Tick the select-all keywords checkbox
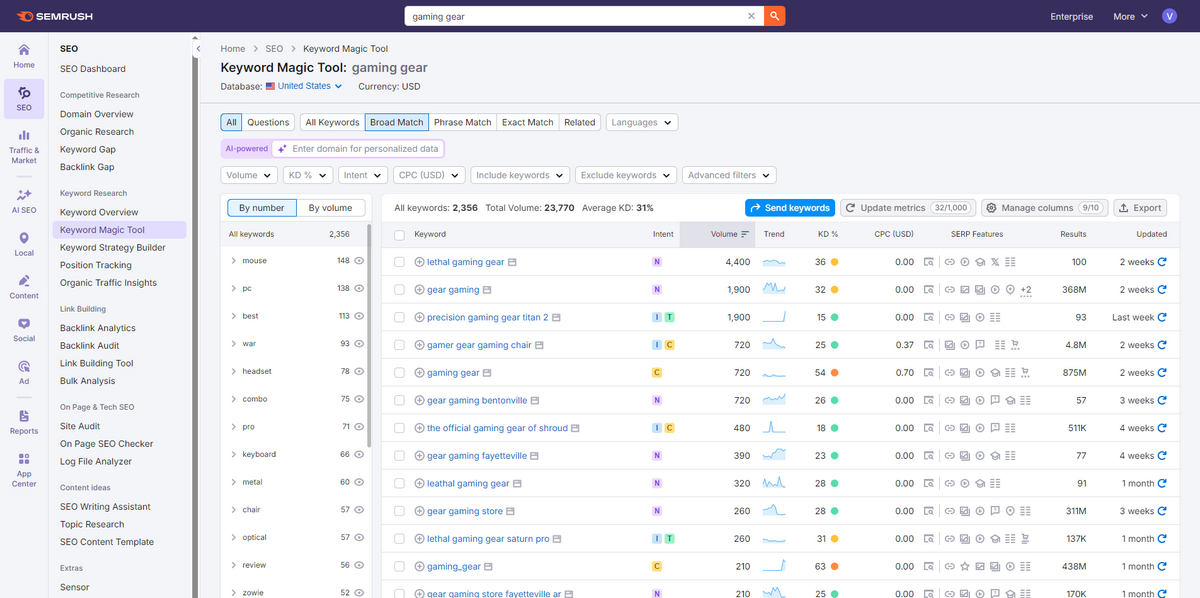This screenshot has width=1200, height=598. click(400, 234)
